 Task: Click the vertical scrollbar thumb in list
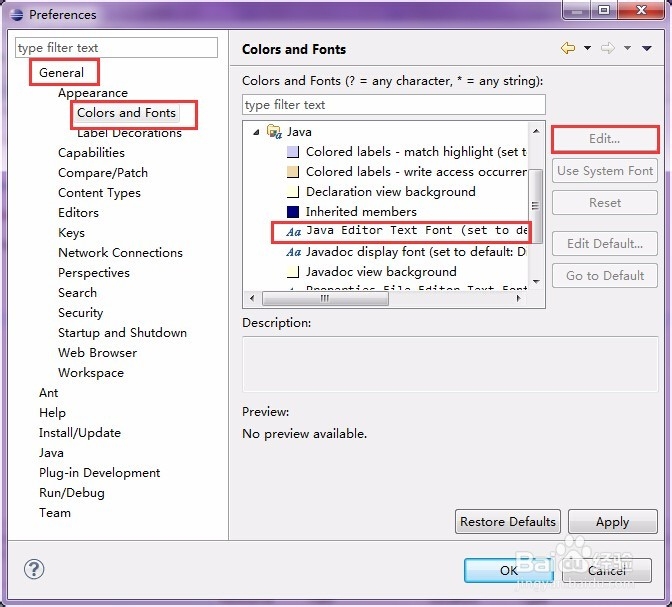535,206
